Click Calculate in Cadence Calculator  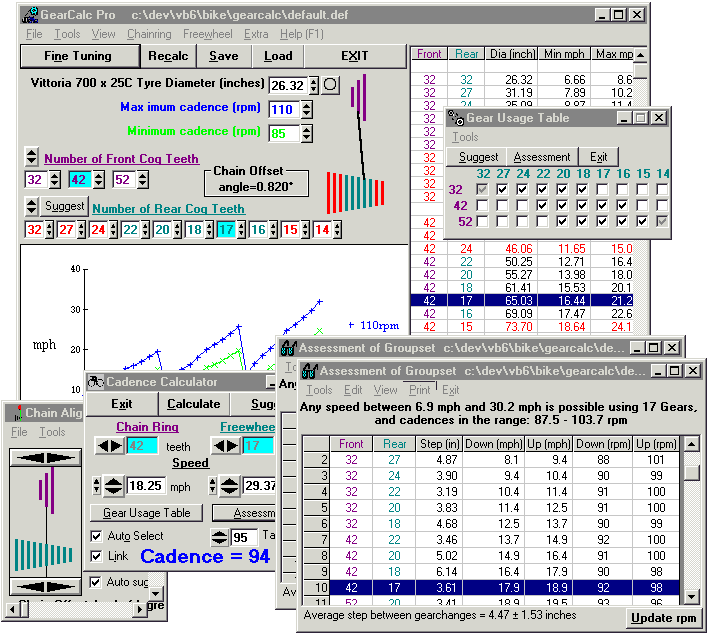pos(194,404)
